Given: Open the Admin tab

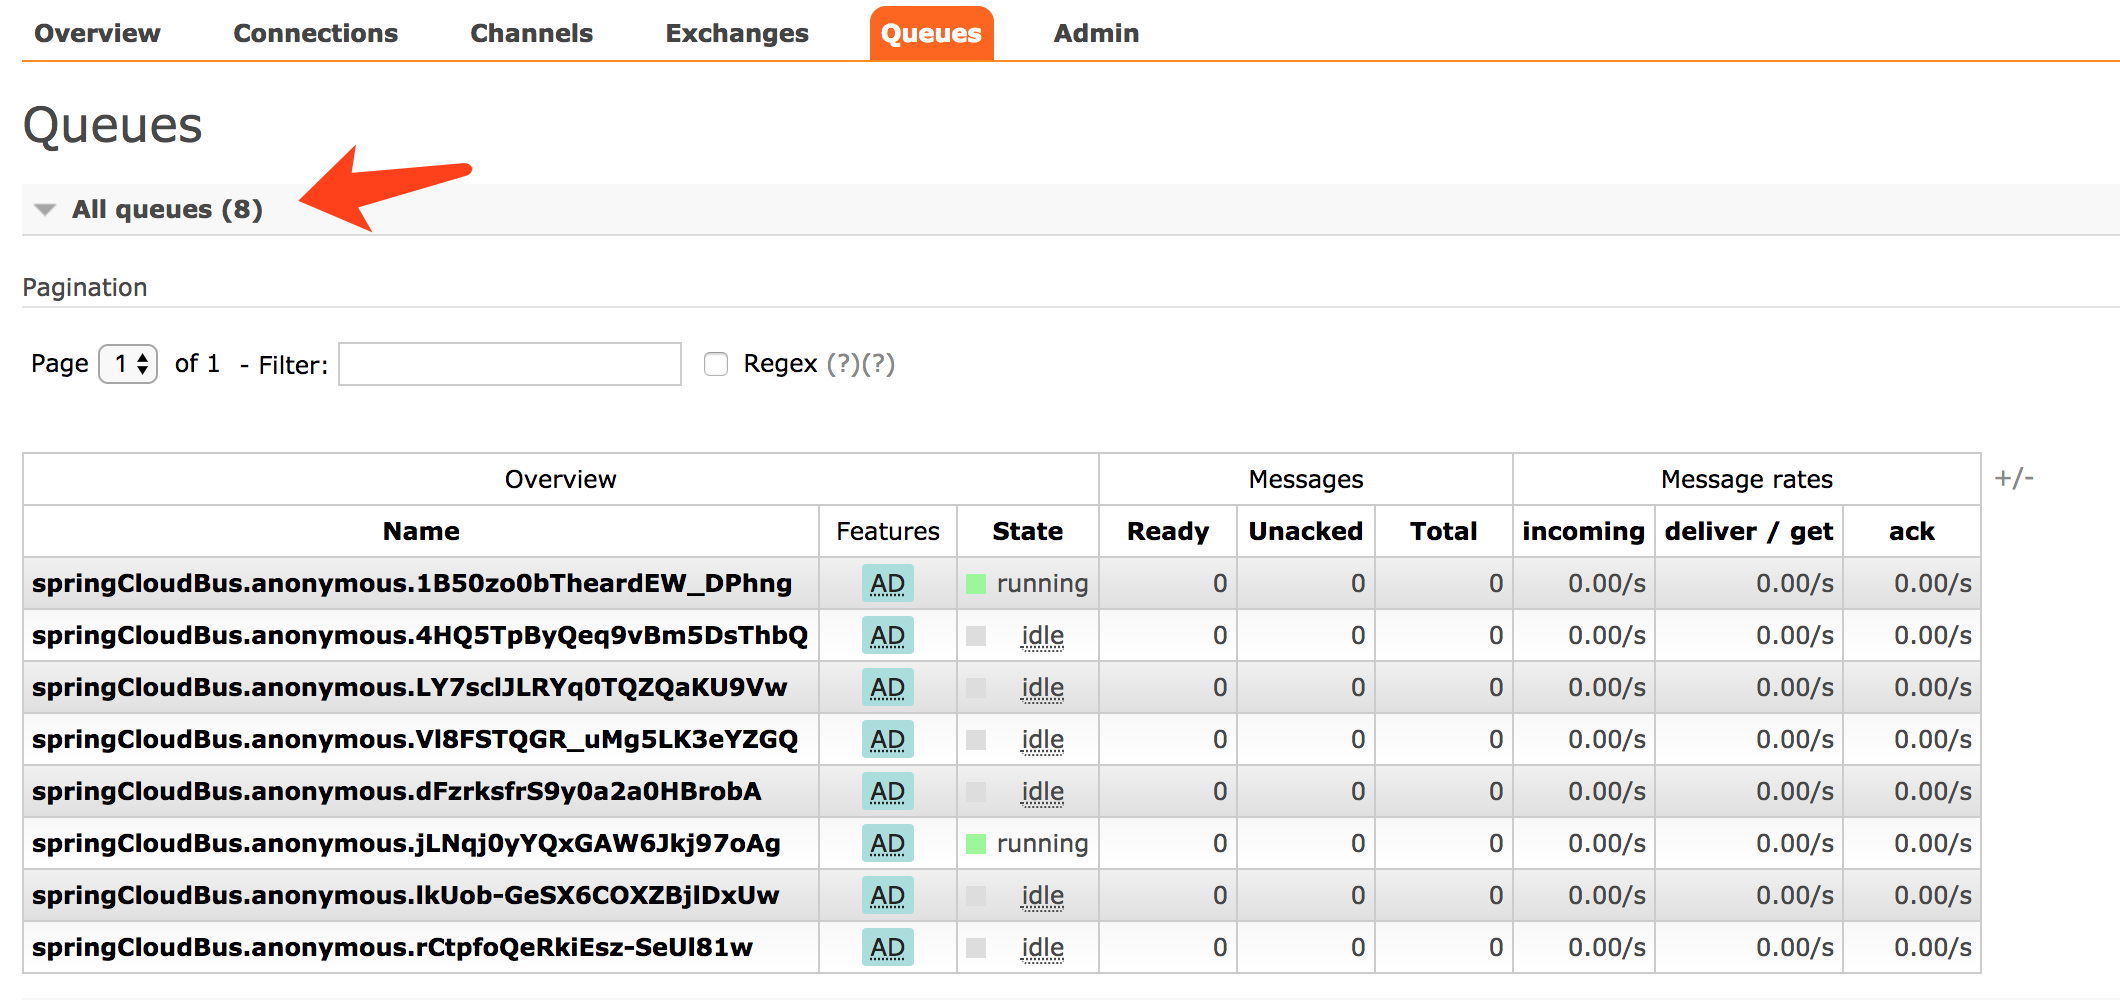Looking at the screenshot, I should (1096, 33).
